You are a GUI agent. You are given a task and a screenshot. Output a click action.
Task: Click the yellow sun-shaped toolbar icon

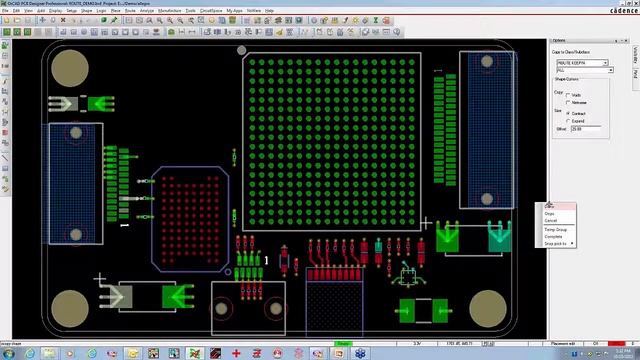point(356,20)
